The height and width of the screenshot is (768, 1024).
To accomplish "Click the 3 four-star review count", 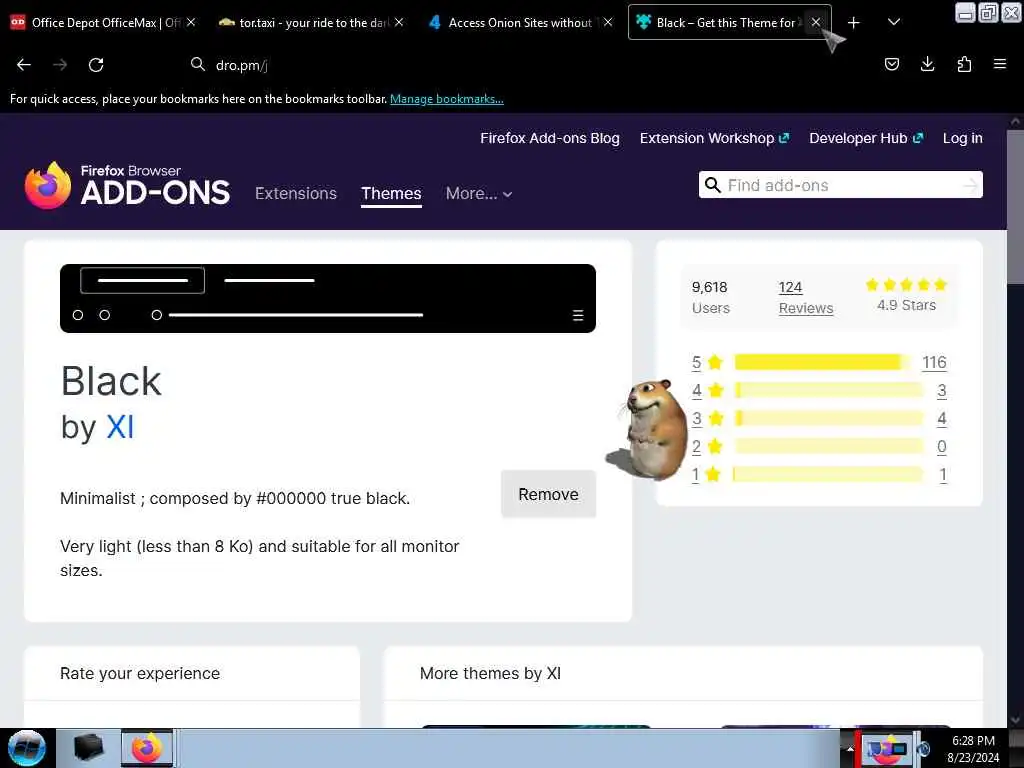I will tap(941, 391).
